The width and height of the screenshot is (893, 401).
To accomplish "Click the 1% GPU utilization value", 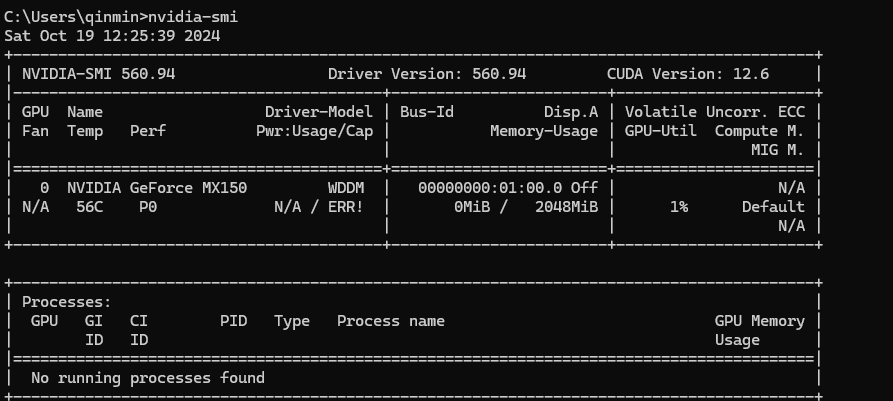I will [679, 207].
